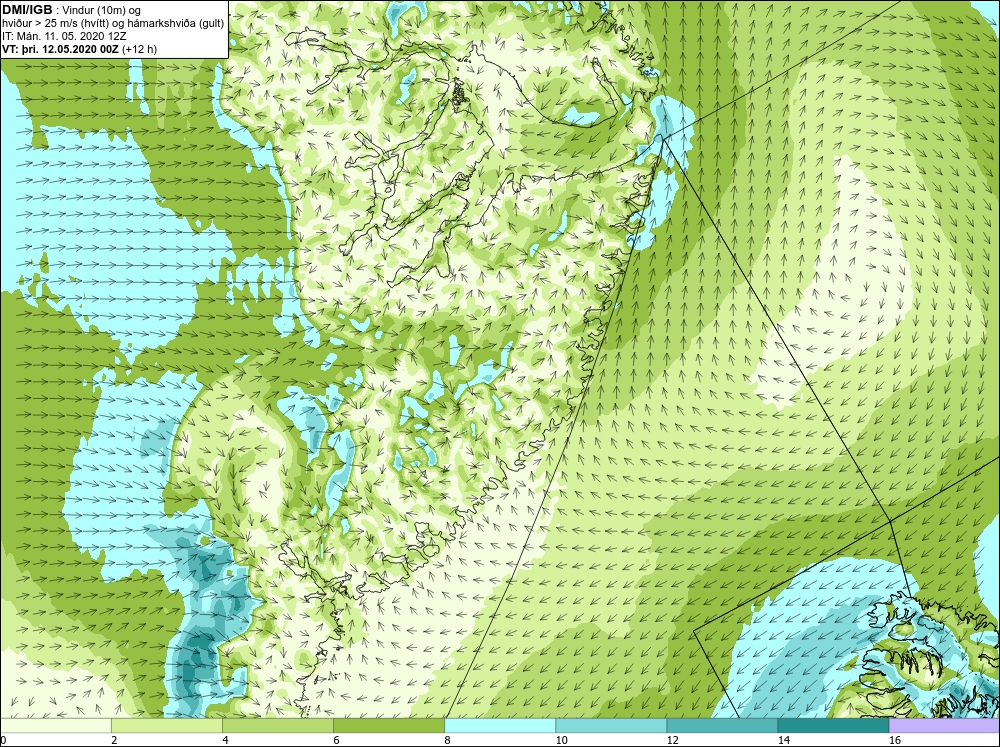Click the 2–4 m/s light green legend swatch

point(166,725)
